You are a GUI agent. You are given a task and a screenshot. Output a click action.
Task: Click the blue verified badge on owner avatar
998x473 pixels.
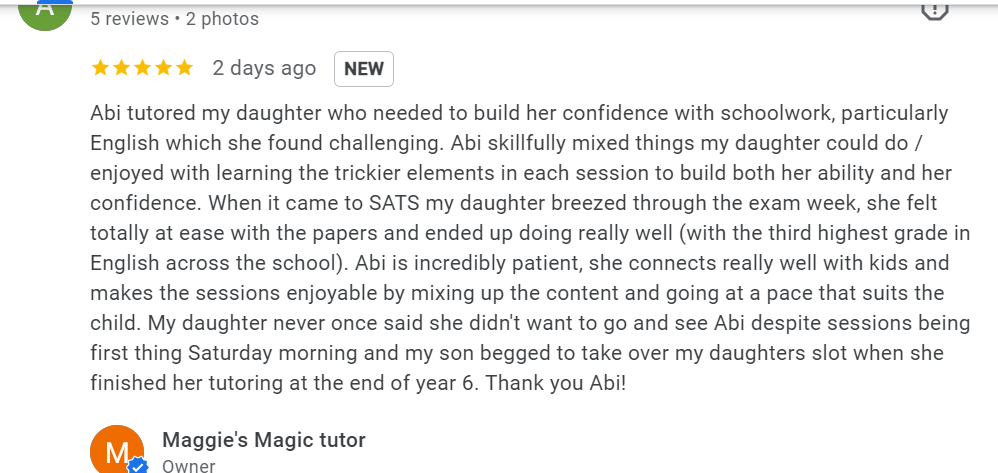[x=138, y=466]
